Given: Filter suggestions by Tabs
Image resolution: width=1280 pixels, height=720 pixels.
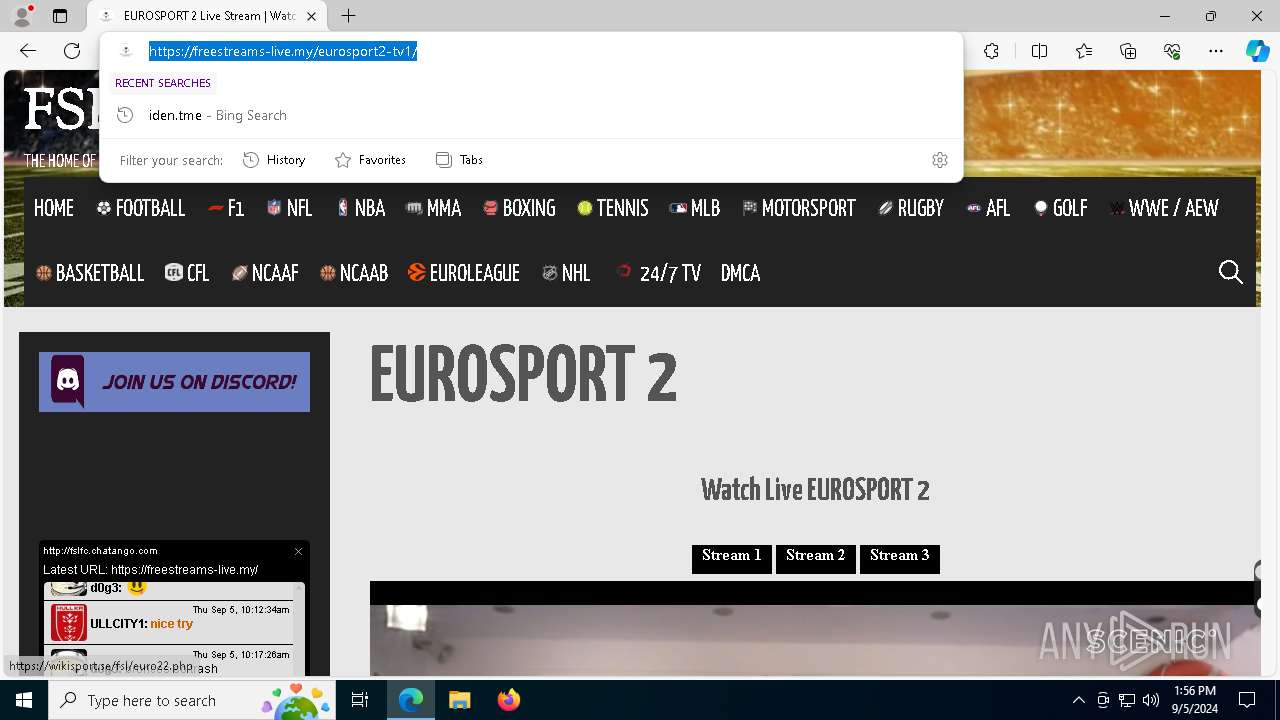Looking at the screenshot, I should click(459, 160).
